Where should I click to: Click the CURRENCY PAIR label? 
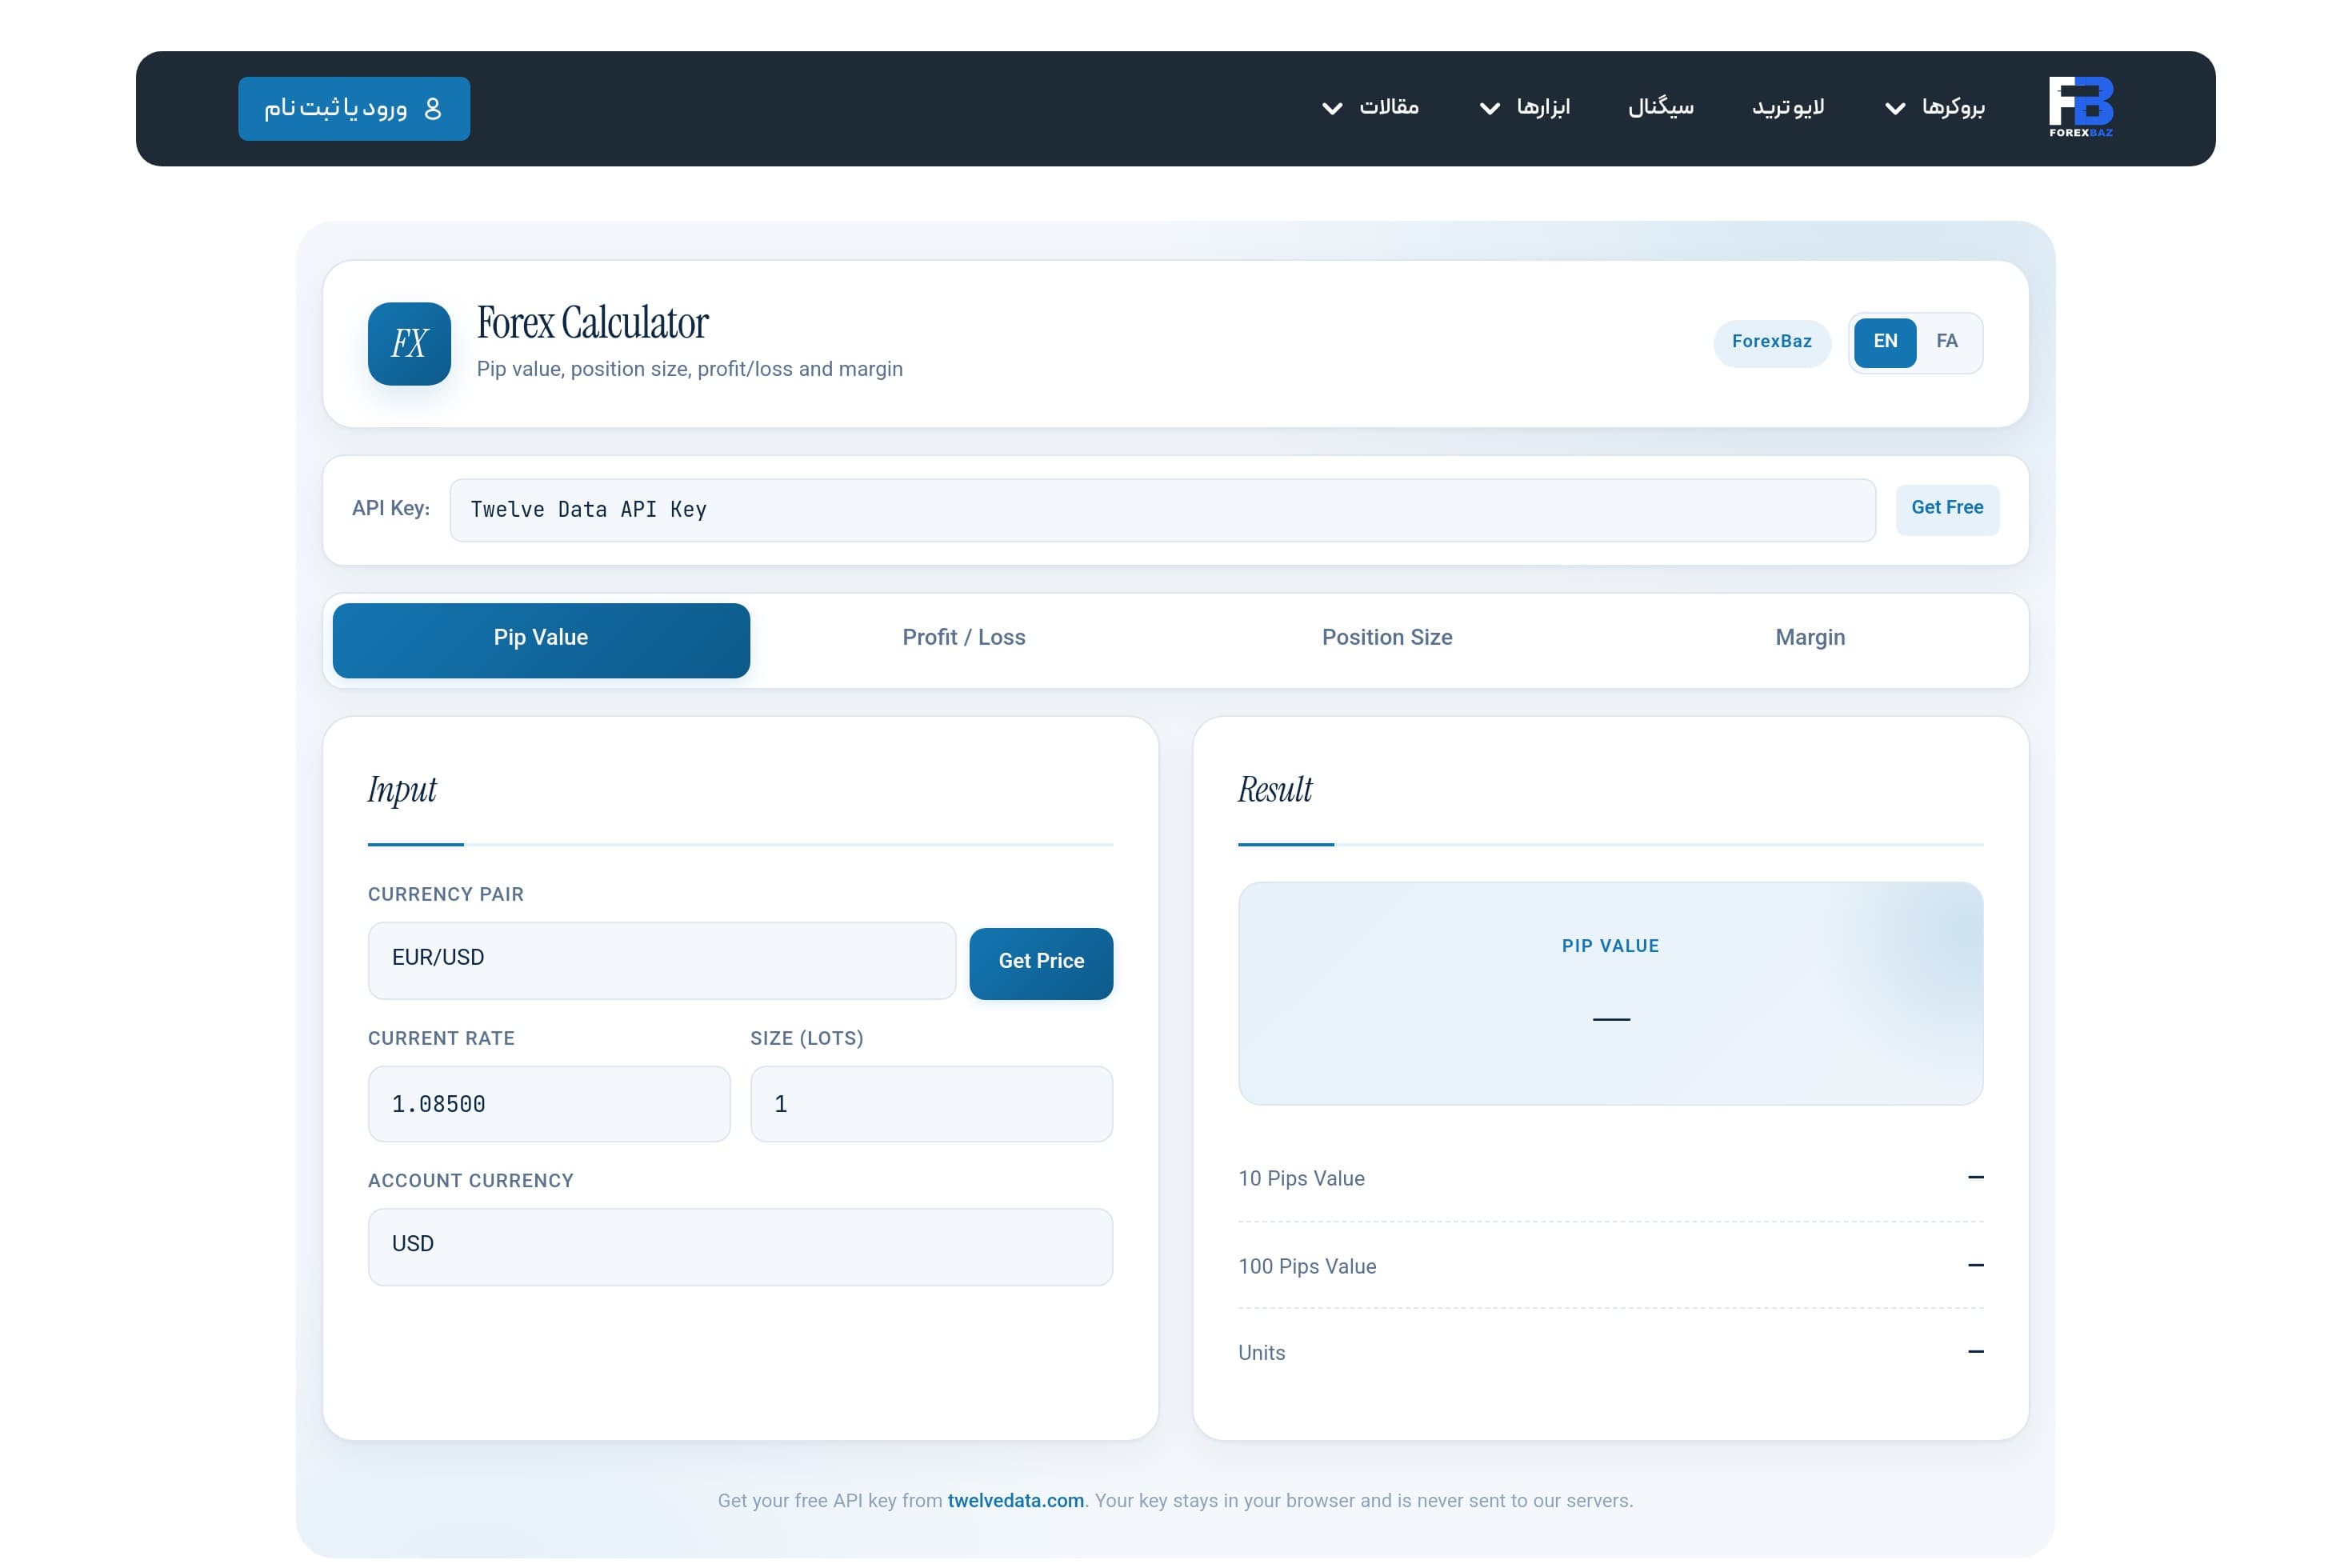click(x=446, y=894)
